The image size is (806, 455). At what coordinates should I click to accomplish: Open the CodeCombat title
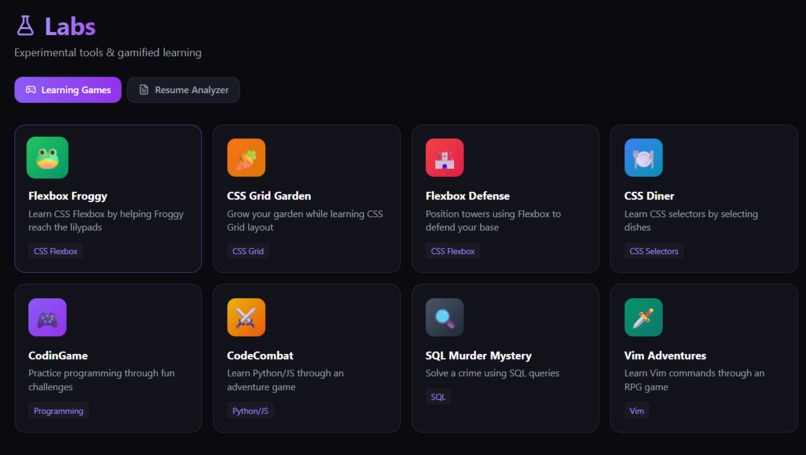260,356
